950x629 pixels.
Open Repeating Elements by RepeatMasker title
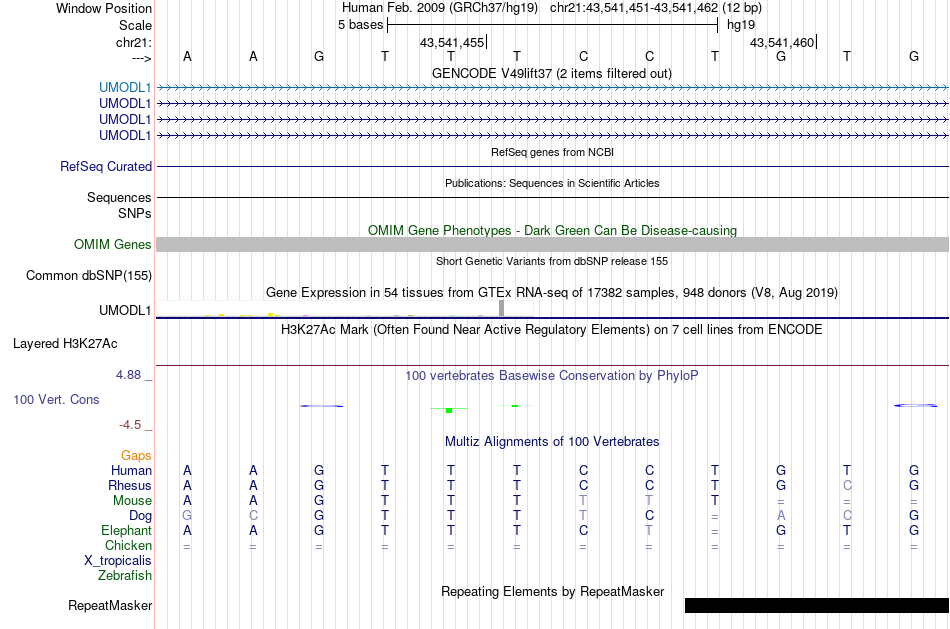pyautogui.click(x=553, y=591)
